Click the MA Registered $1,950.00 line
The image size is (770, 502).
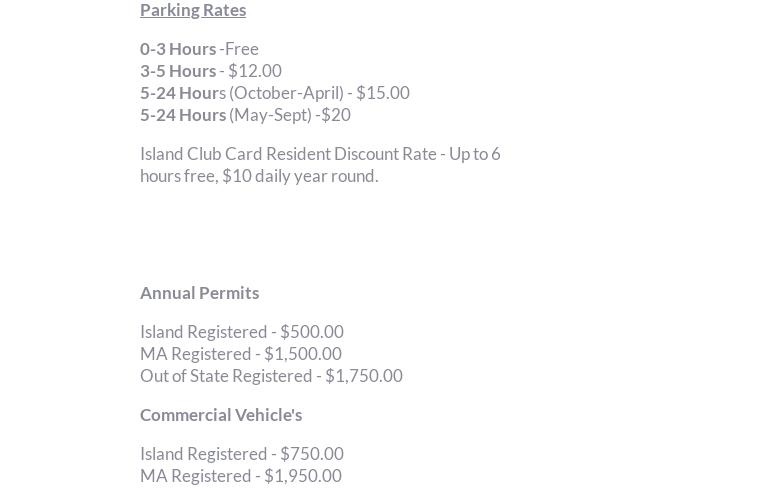(x=241, y=476)
